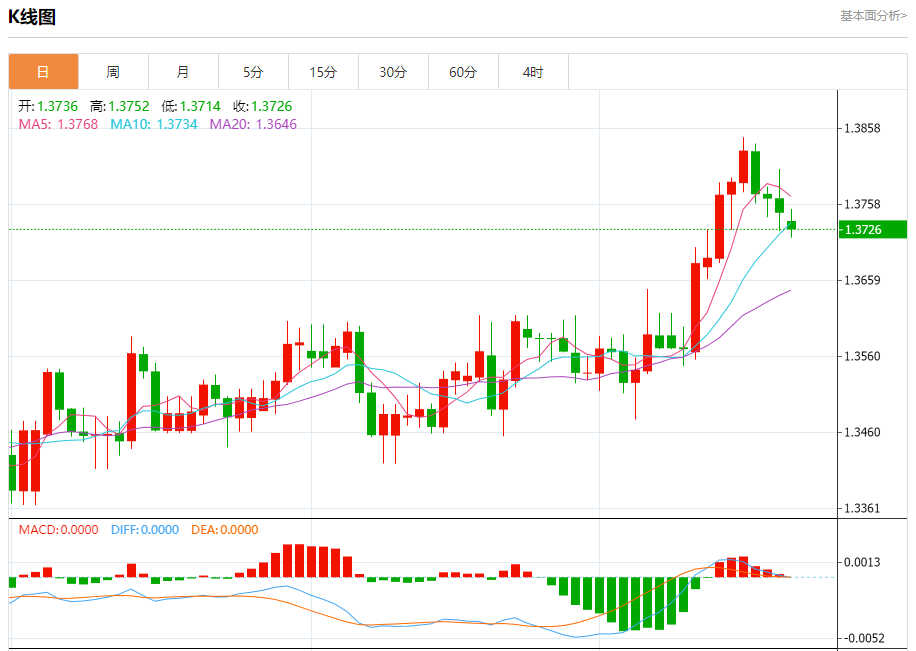
Task: Click the MA20: 1.3646 legend
Action: [x=254, y=124]
